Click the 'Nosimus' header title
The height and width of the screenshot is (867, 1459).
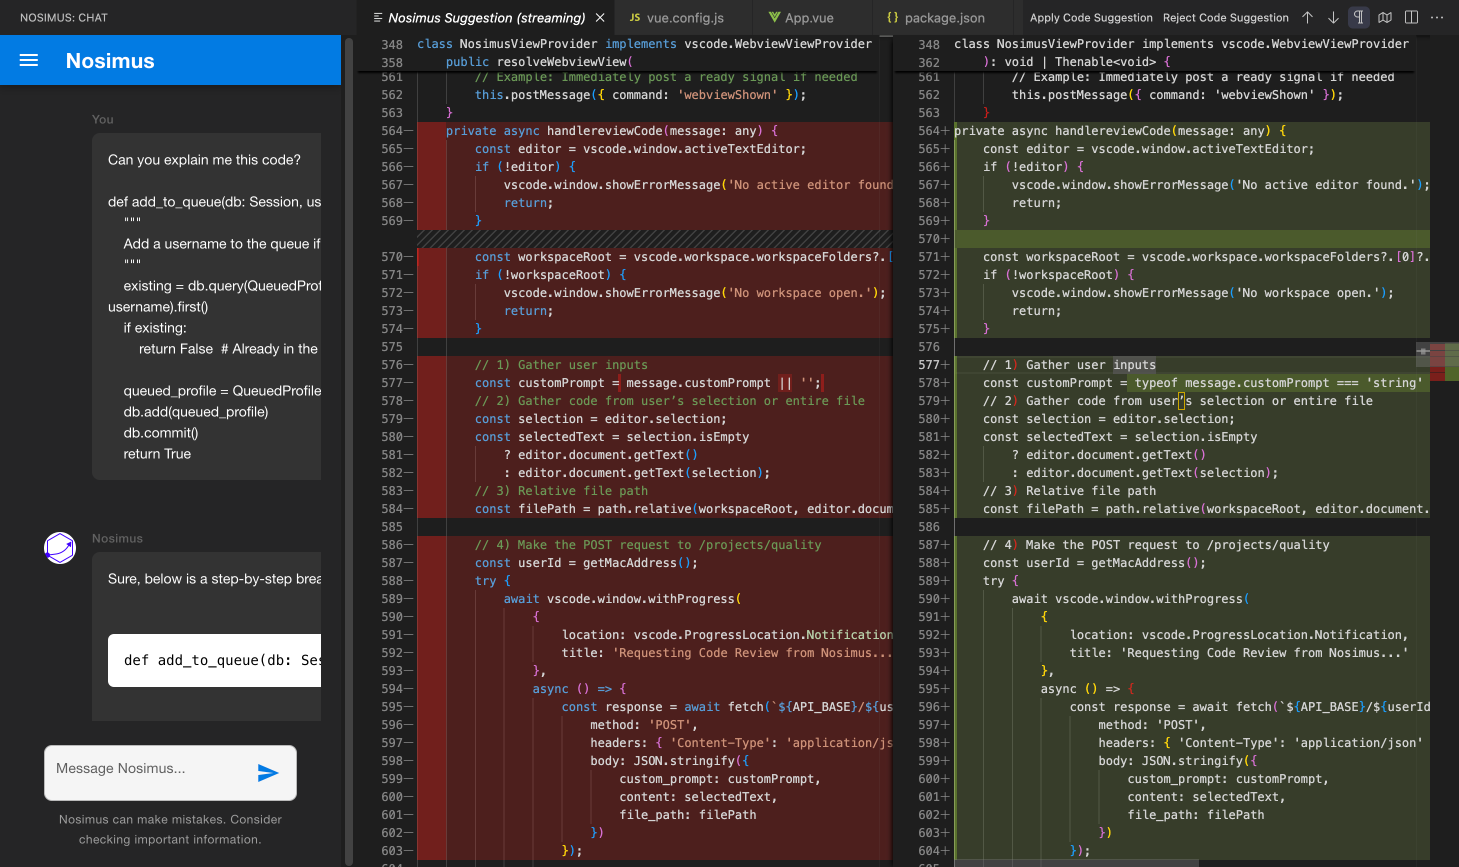click(110, 61)
